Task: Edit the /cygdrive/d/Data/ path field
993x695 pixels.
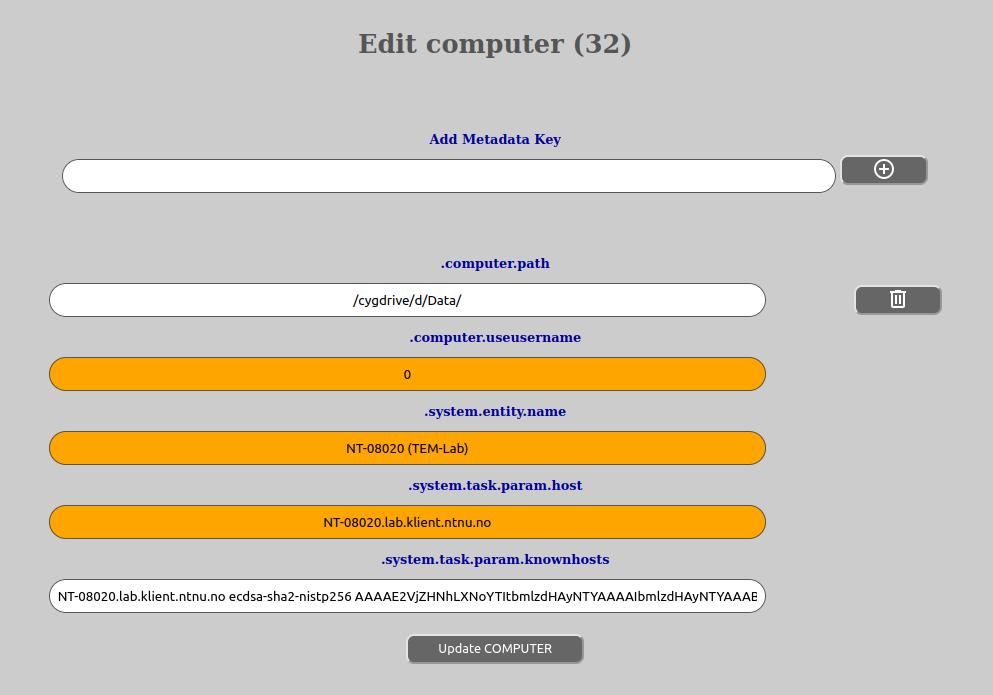Action: pyautogui.click(x=407, y=300)
